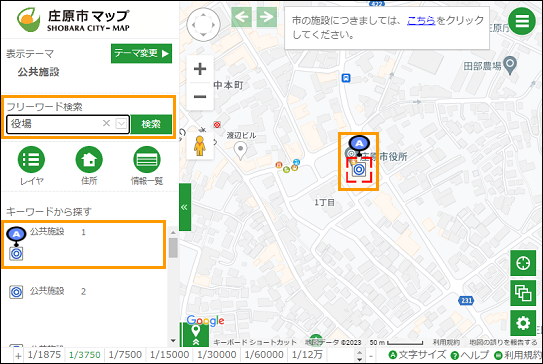Image resolution: width=543 pixels, height=364 pixels.
Task: Open the bottom bar 利用規約 link
Action: pos(518,355)
